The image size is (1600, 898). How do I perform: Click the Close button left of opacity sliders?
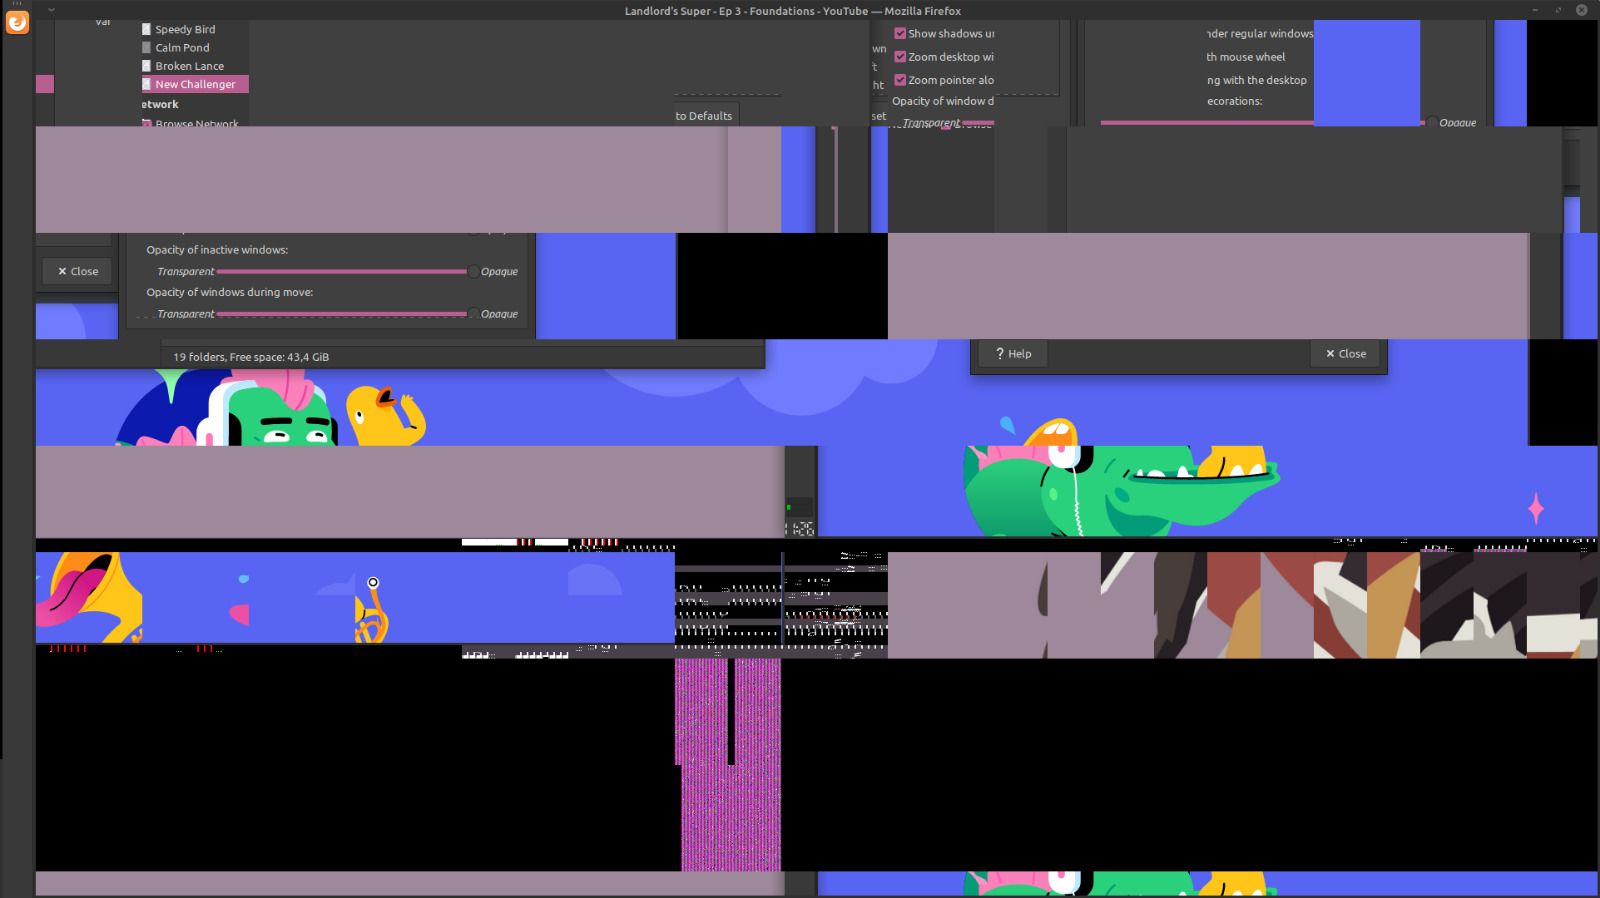(77, 271)
